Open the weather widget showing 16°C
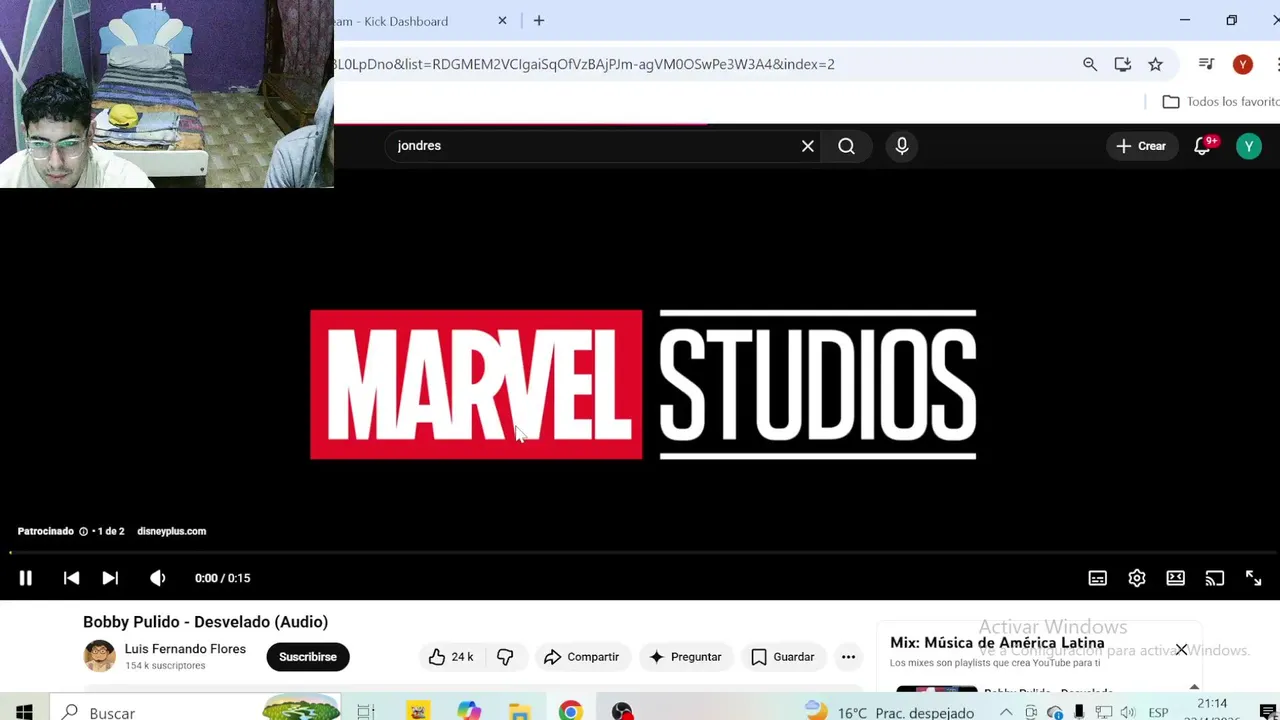 [x=889, y=712]
